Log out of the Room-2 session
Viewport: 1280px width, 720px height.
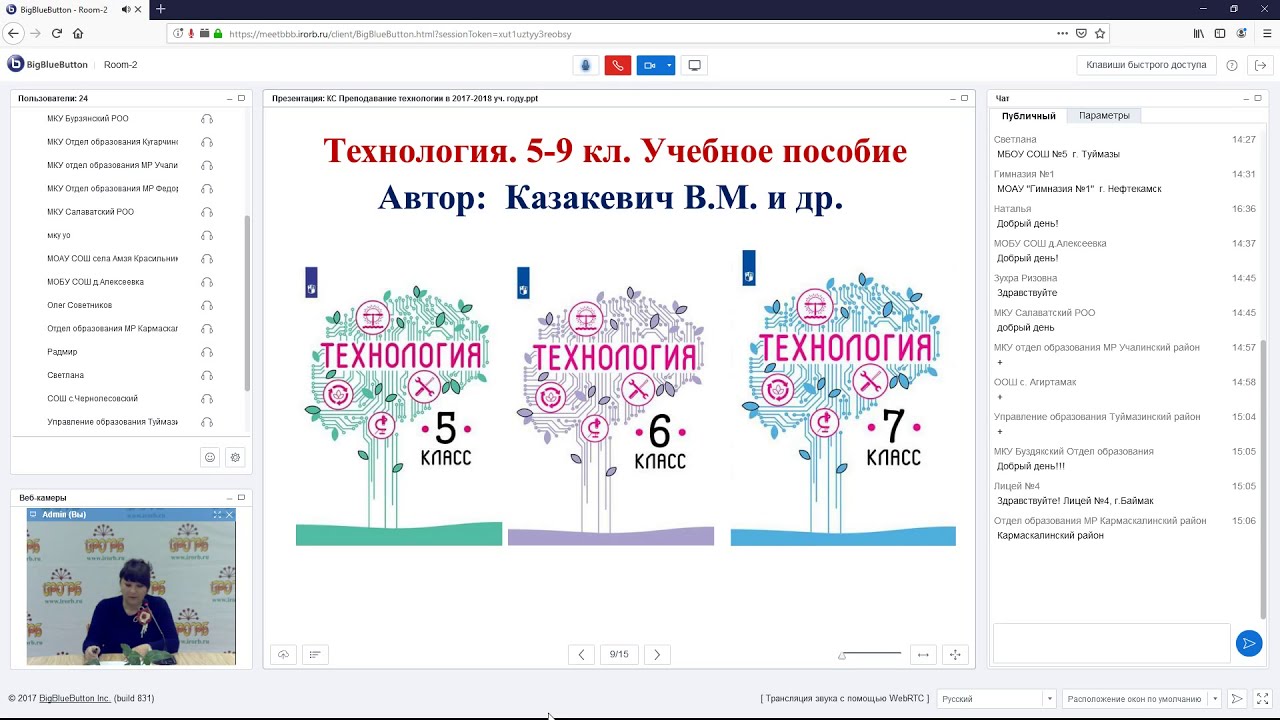point(1260,65)
